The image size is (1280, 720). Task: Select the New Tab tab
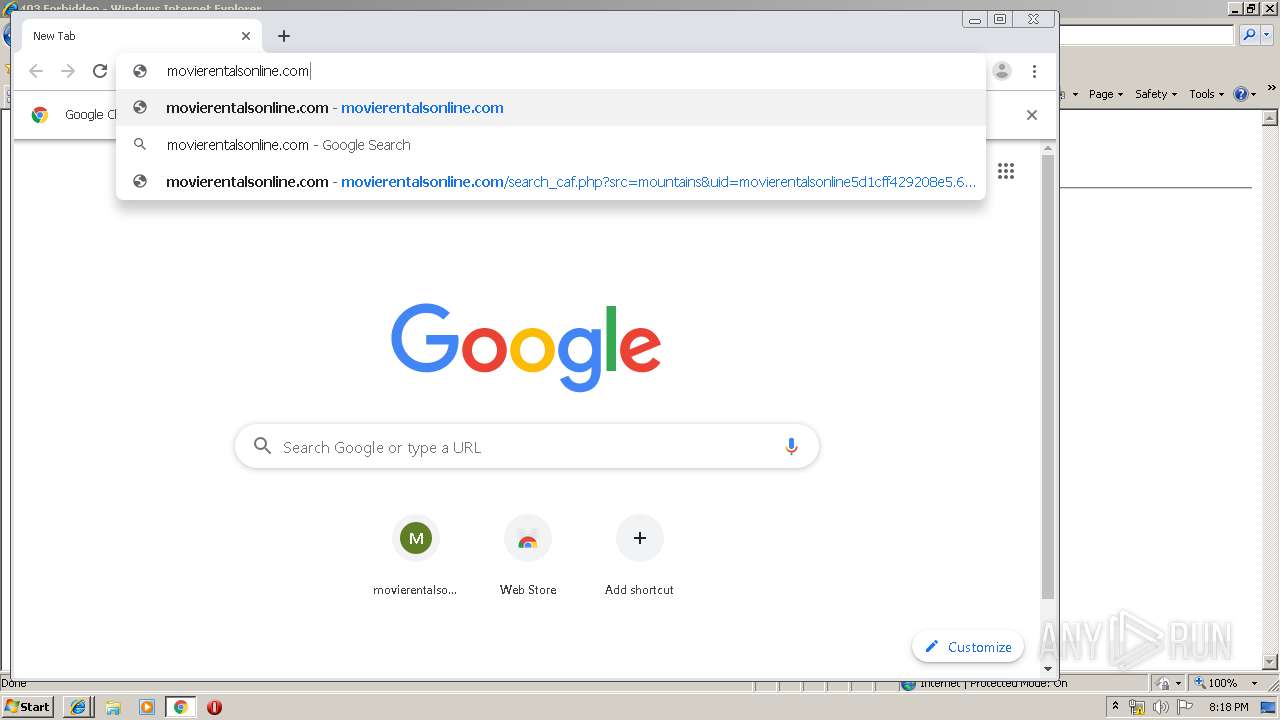coord(141,36)
